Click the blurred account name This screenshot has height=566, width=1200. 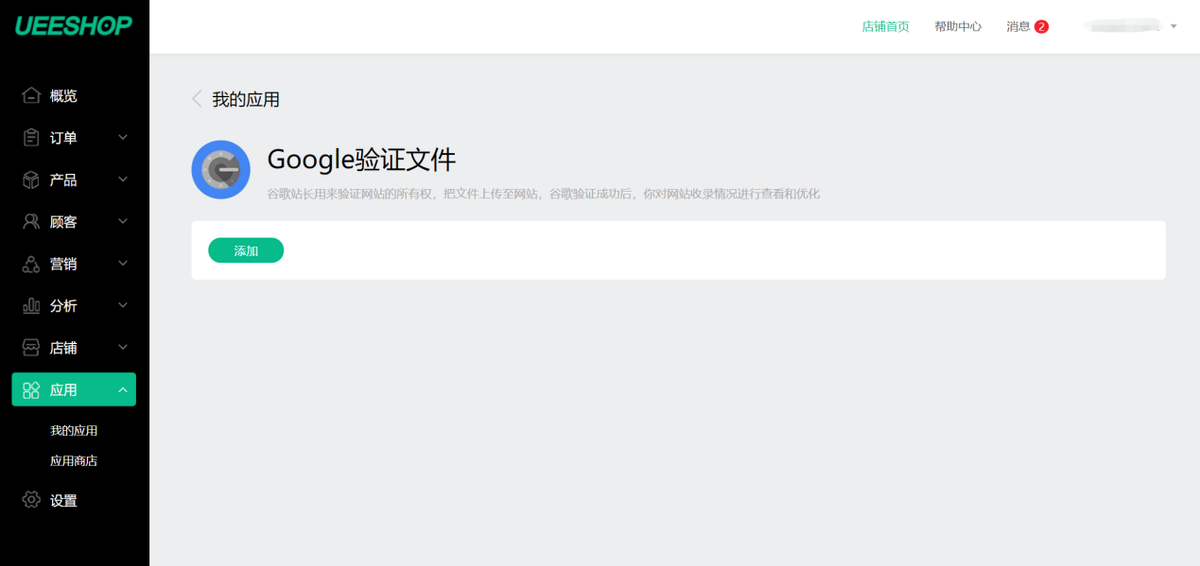[x=1122, y=26]
